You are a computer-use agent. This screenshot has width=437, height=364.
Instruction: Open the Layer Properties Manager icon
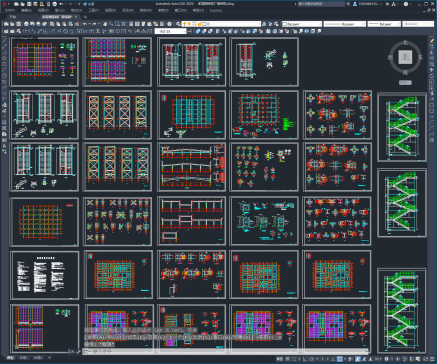179,24
